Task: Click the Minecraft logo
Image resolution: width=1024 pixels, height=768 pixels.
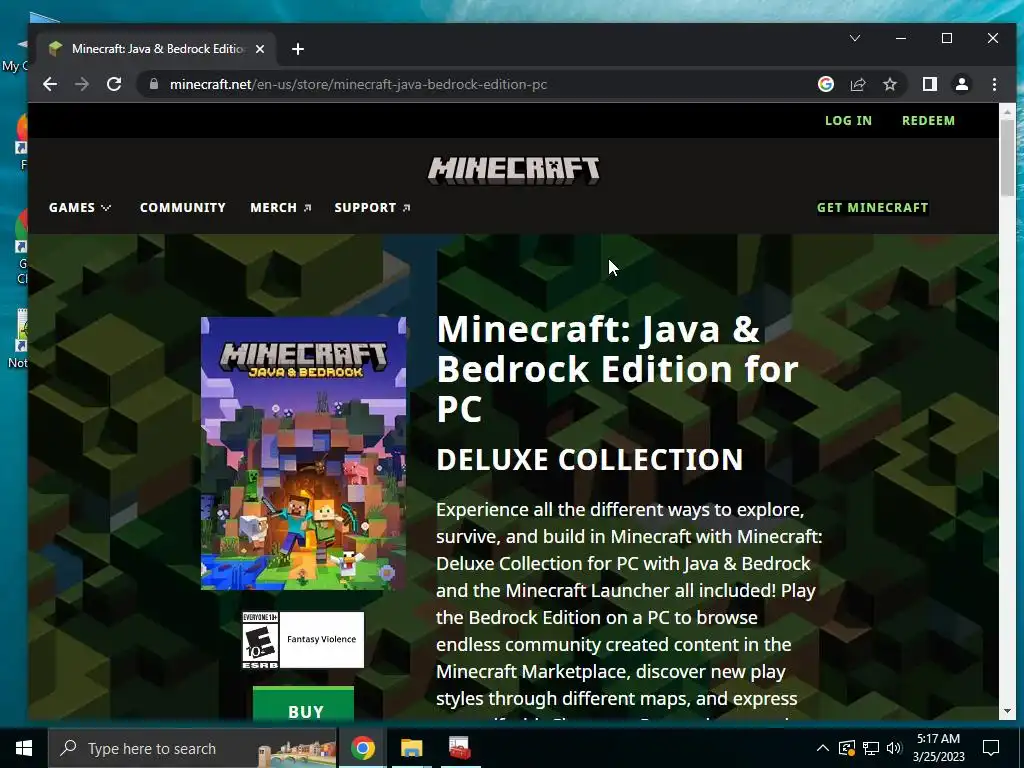Action: tap(513, 170)
